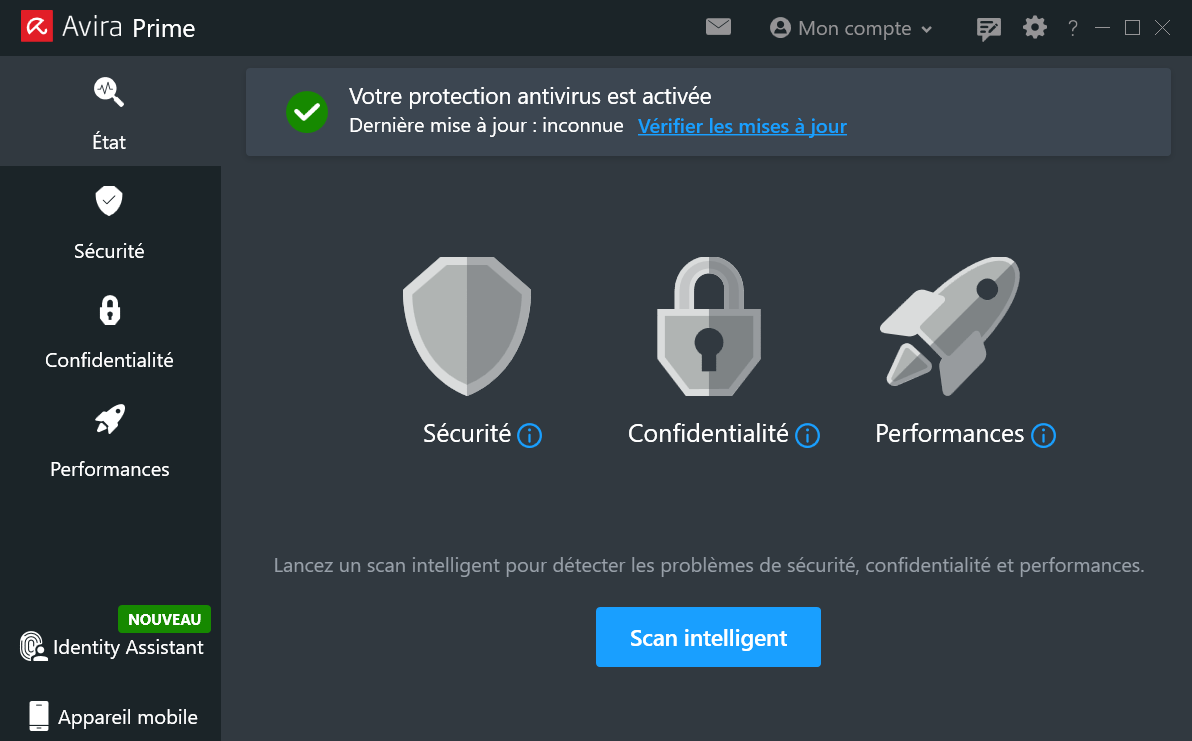Open help with the question mark icon
The image size is (1192, 741).
(1072, 28)
